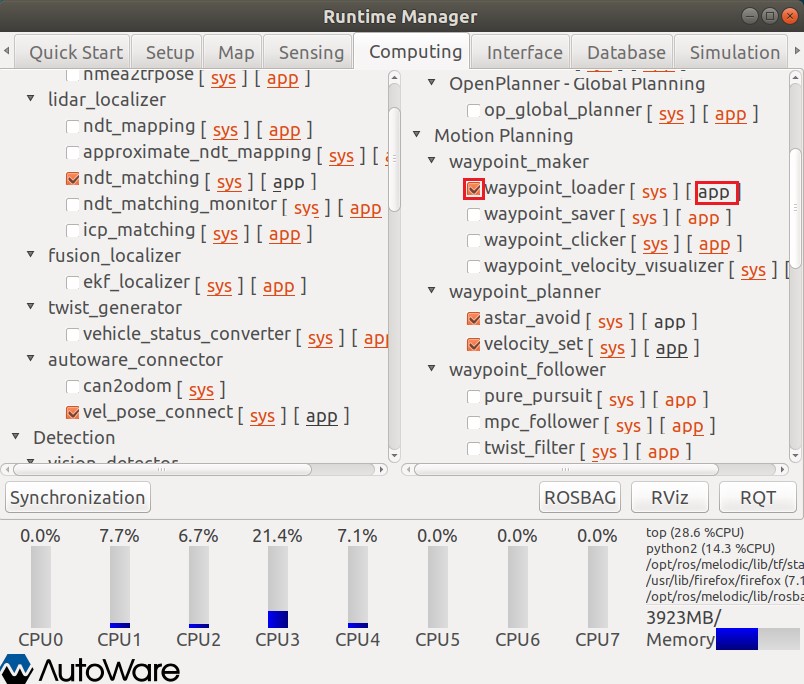Open the app link for waypoint_loader

[x=714, y=193]
